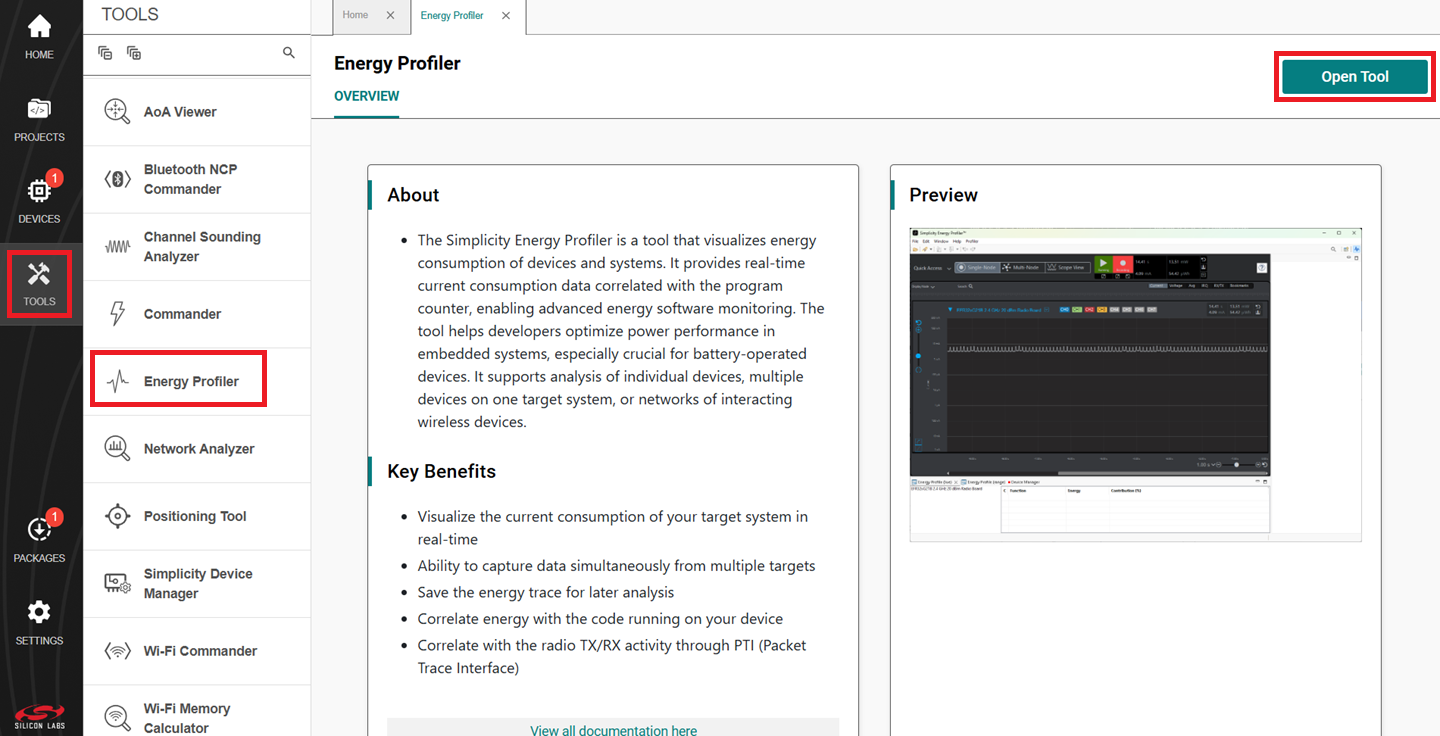Go to the Home sidebar icon
This screenshot has width=1440, height=736.
click(x=39, y=33)
